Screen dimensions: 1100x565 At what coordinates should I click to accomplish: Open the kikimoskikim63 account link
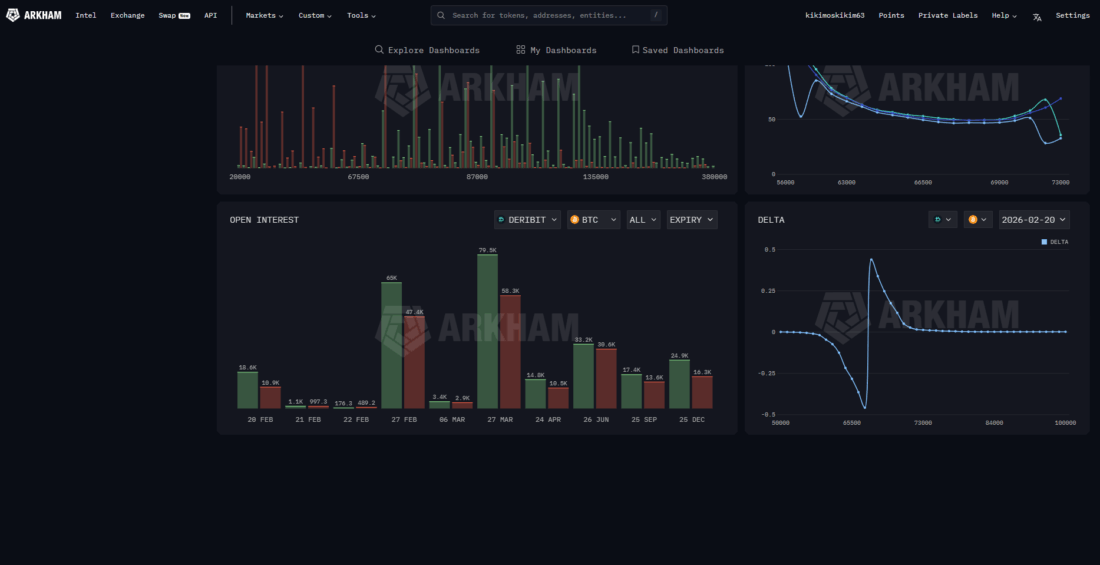pos(834,15)
